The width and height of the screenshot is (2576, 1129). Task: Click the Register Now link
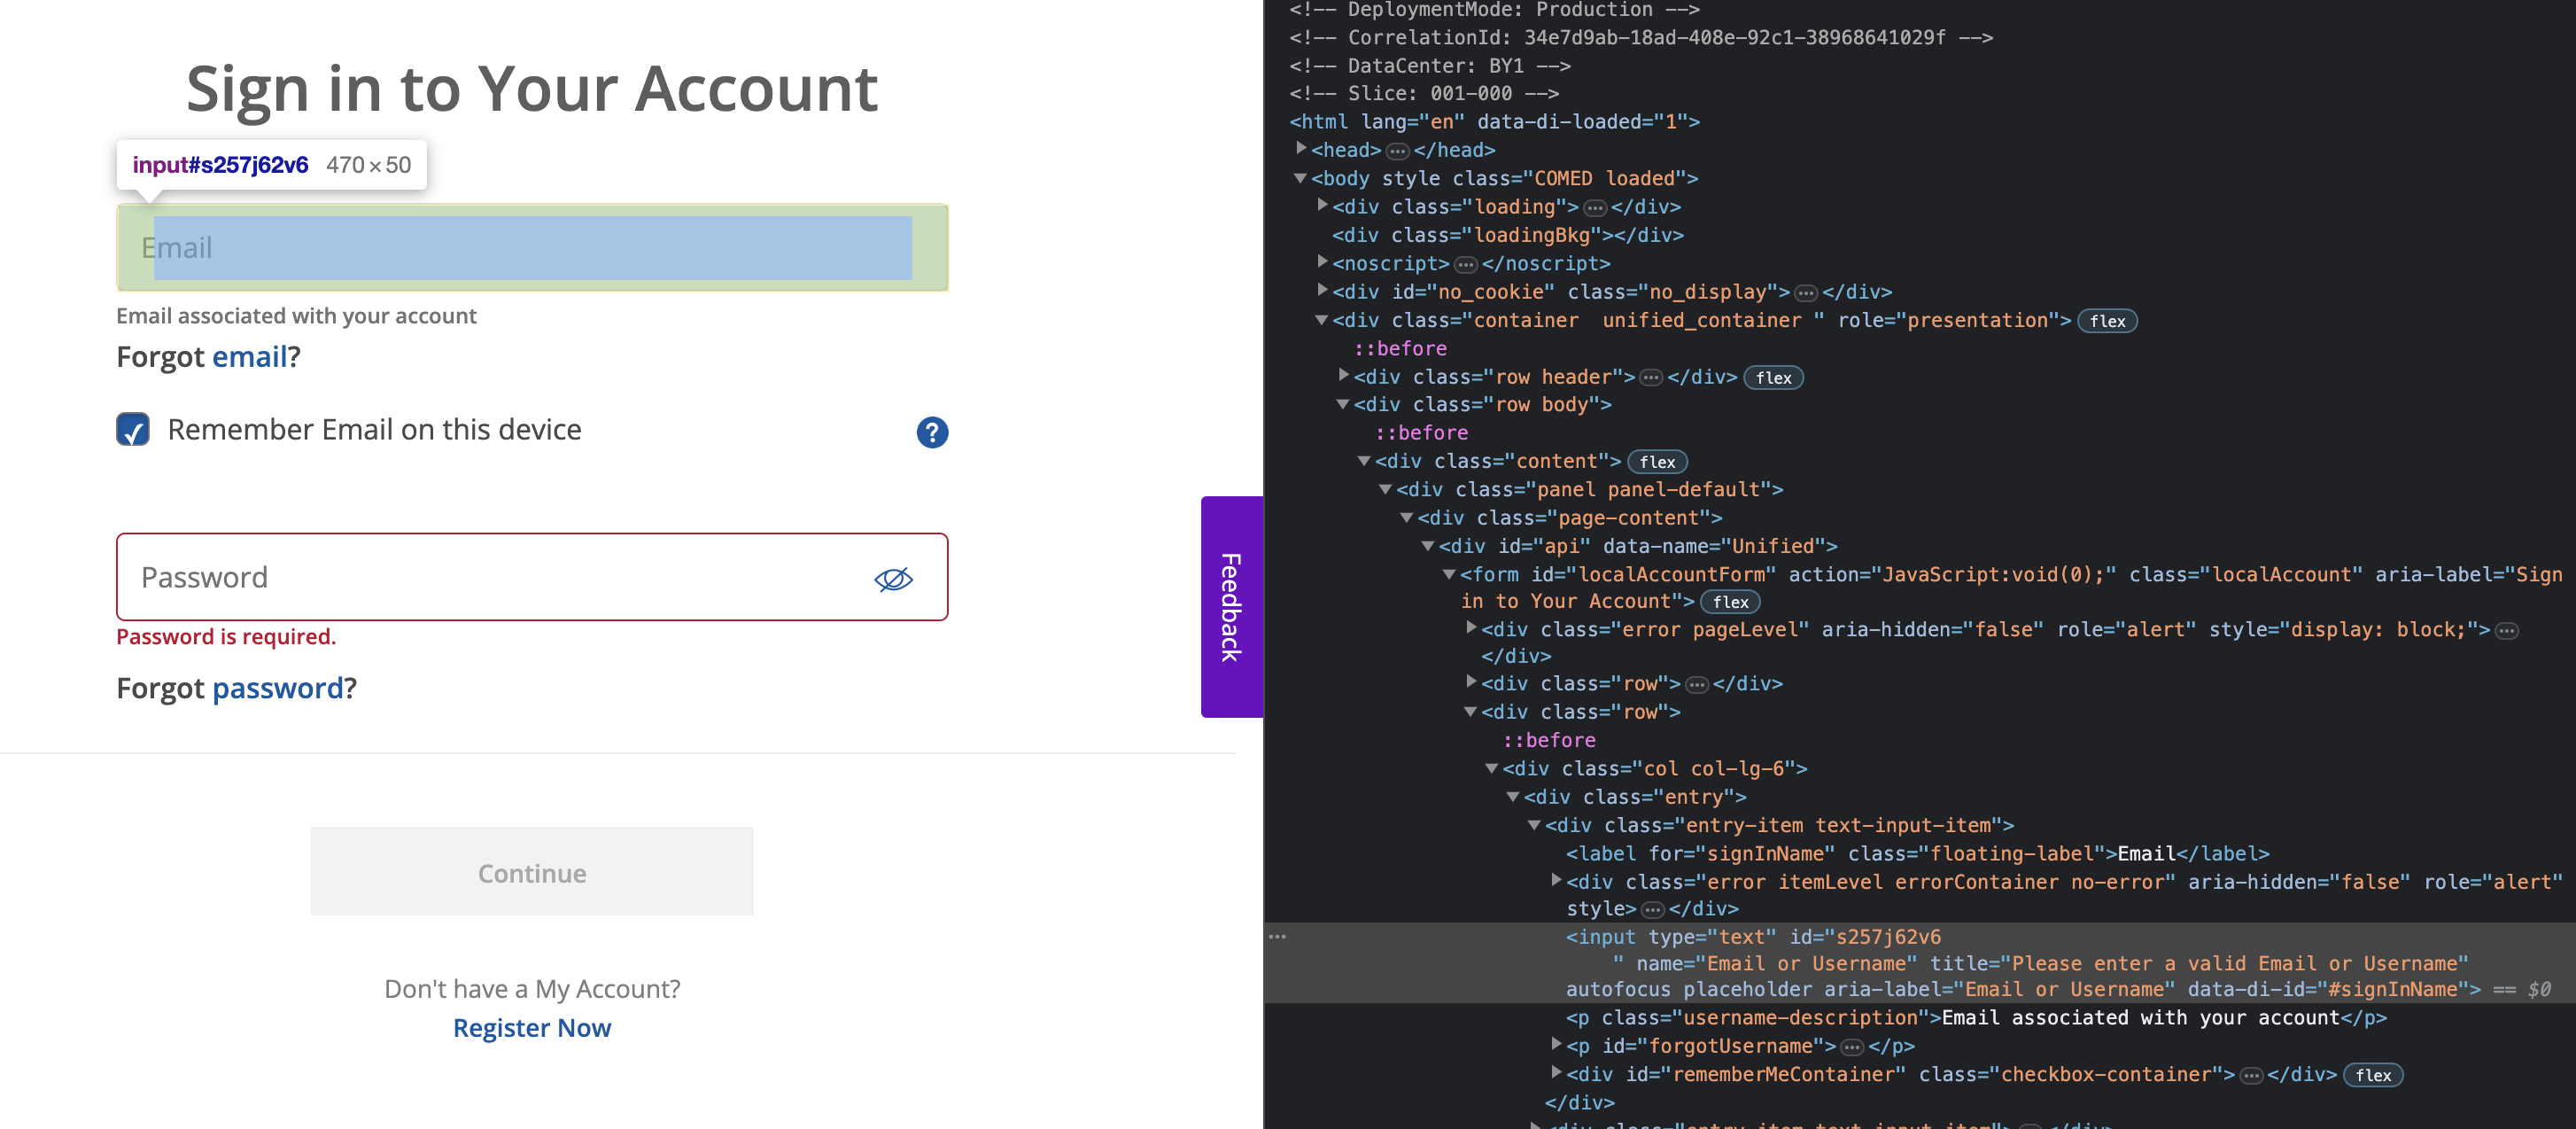pos(531,1027)
